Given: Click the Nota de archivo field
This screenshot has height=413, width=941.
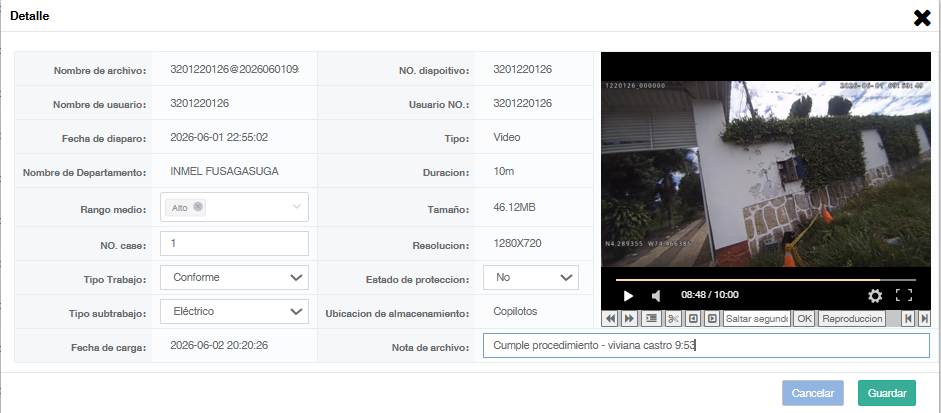Looking at the screenshot, I should point(706,346).
